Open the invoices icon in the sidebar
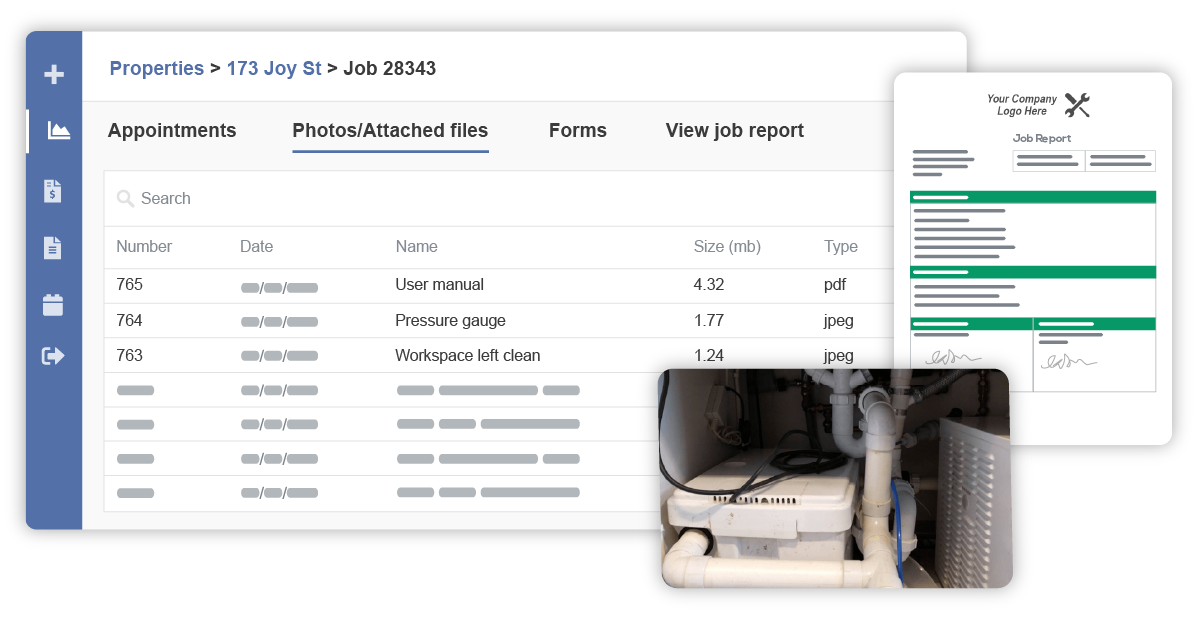Viewport: 1200px width, 618px height. pyautogui.click(x=54, y=190)
